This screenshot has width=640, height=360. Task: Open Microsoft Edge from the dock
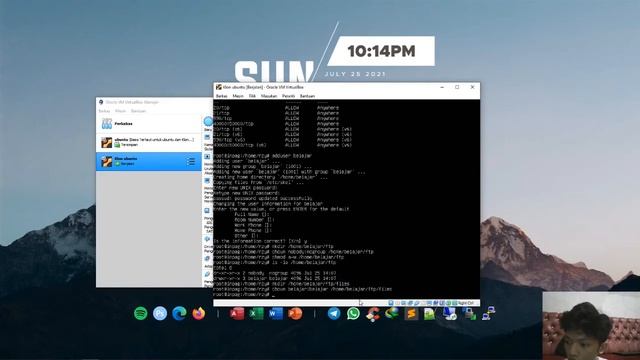pos(179,313)
